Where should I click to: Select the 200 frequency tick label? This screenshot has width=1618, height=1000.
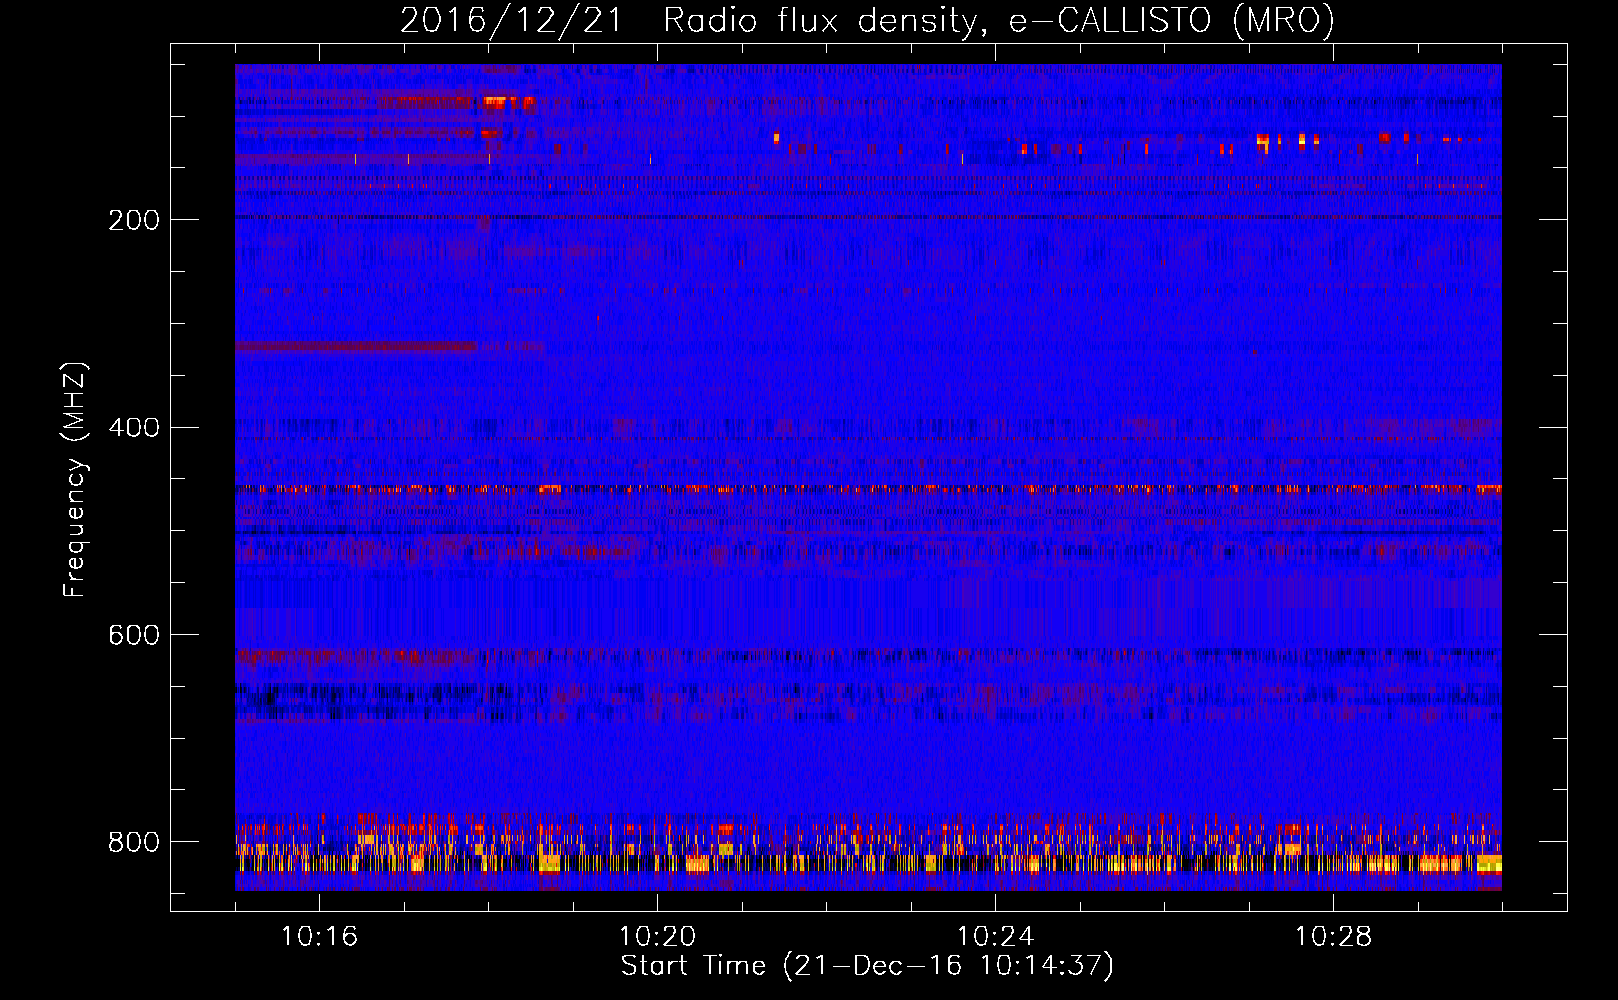click(134, 220)
